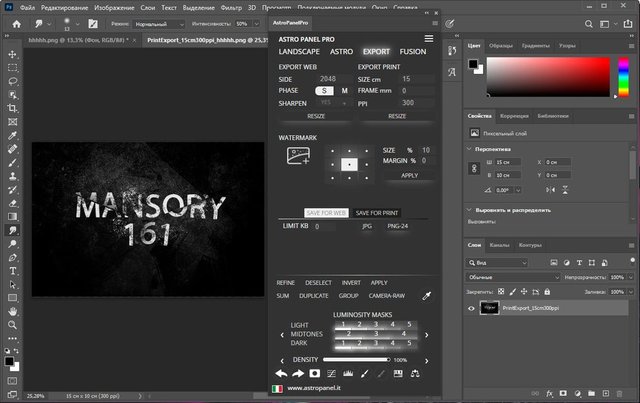Click the share icon at top right
The image size is (640, 403).
tap(628, 24)
